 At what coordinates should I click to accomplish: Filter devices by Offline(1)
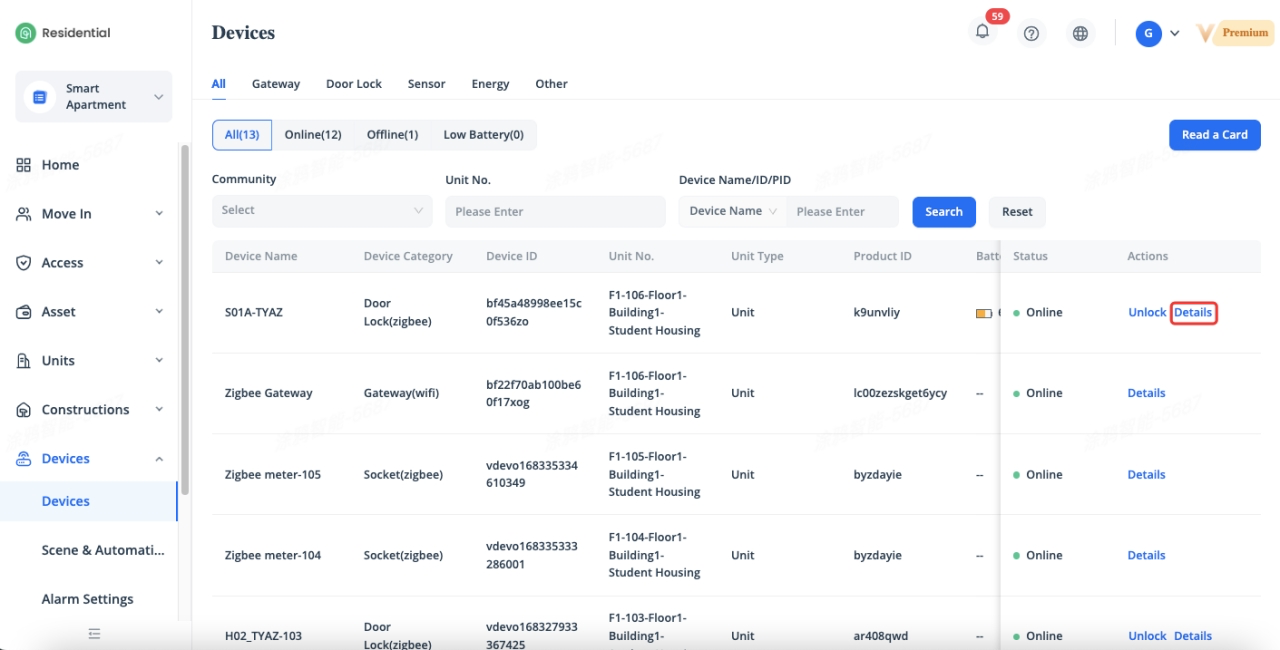[x=392, y=135]
